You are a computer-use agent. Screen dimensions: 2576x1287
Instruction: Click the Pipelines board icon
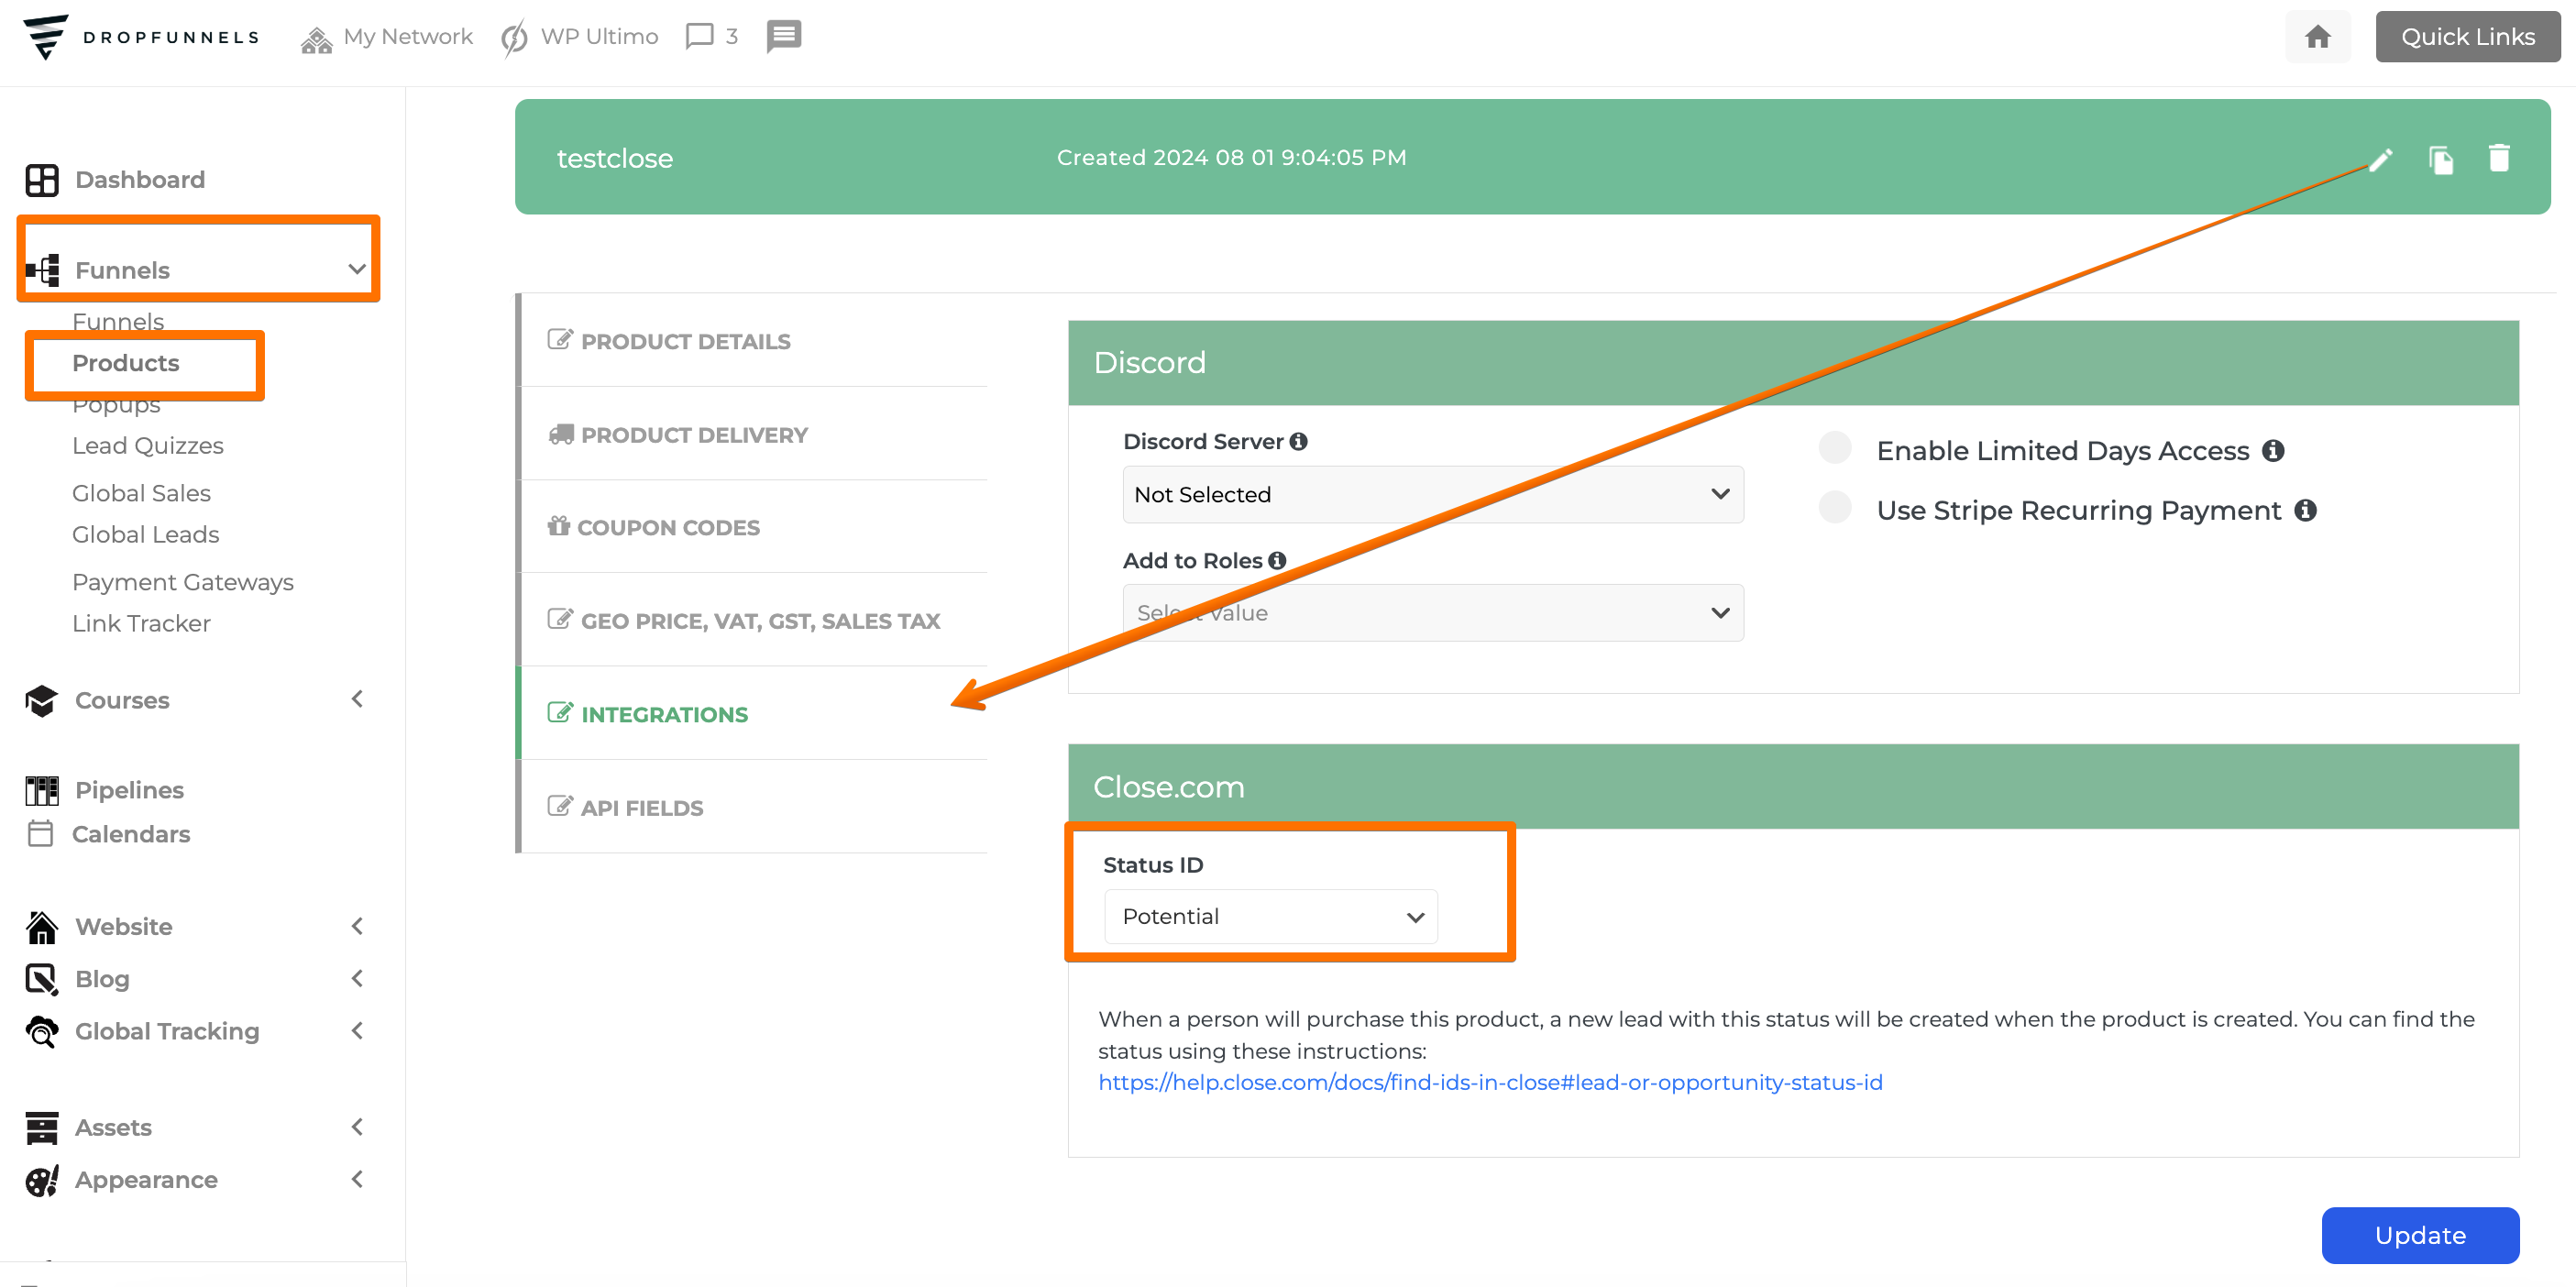(41, 791)
